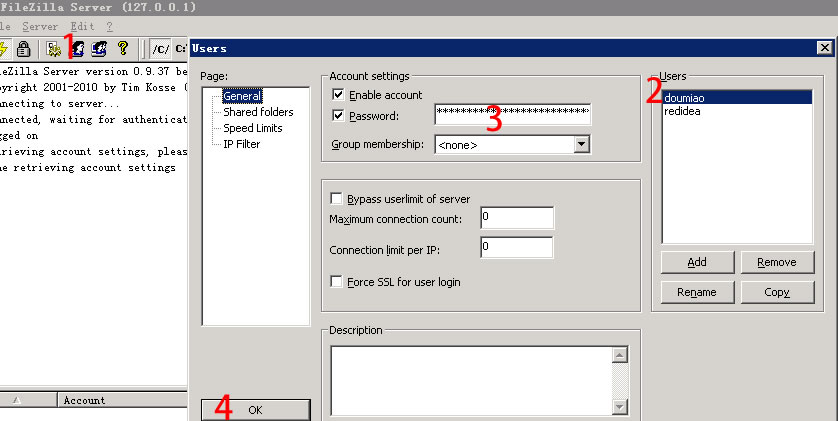
Task: Expand the Group membership dropdown
Action: coord(581,144)
